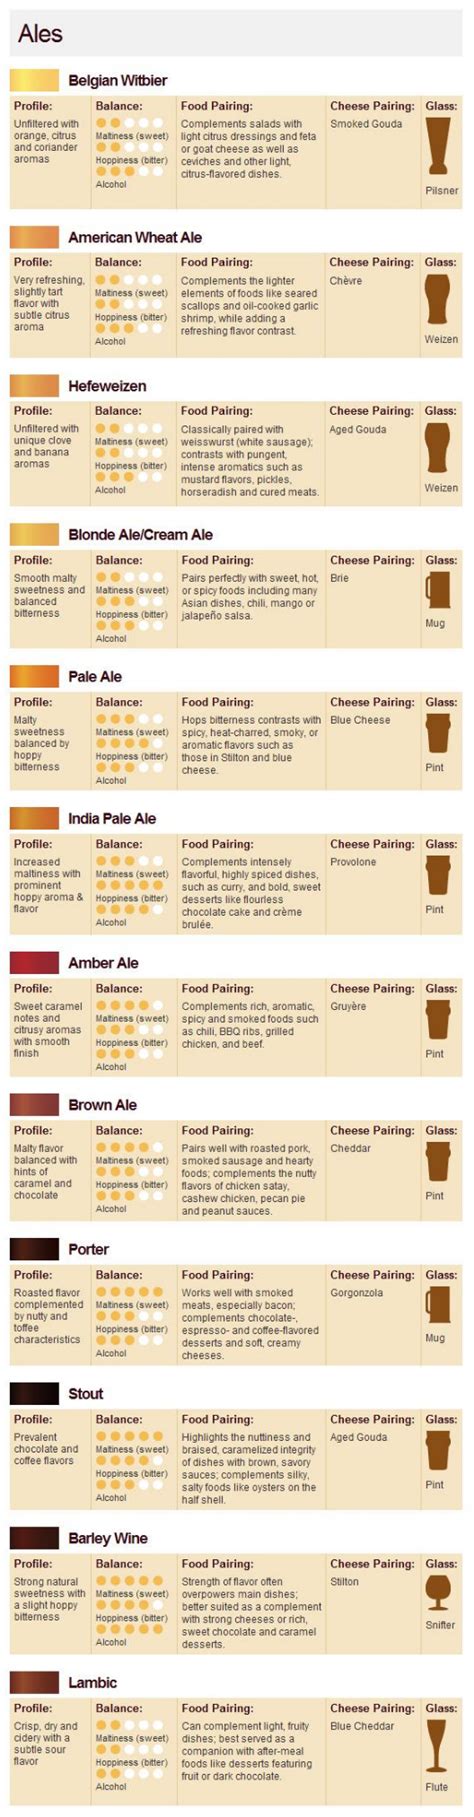Click the Smoked Gouda cheese pairing text
Viewport: 474px width, 1817px height.
(x=366, y=124)
